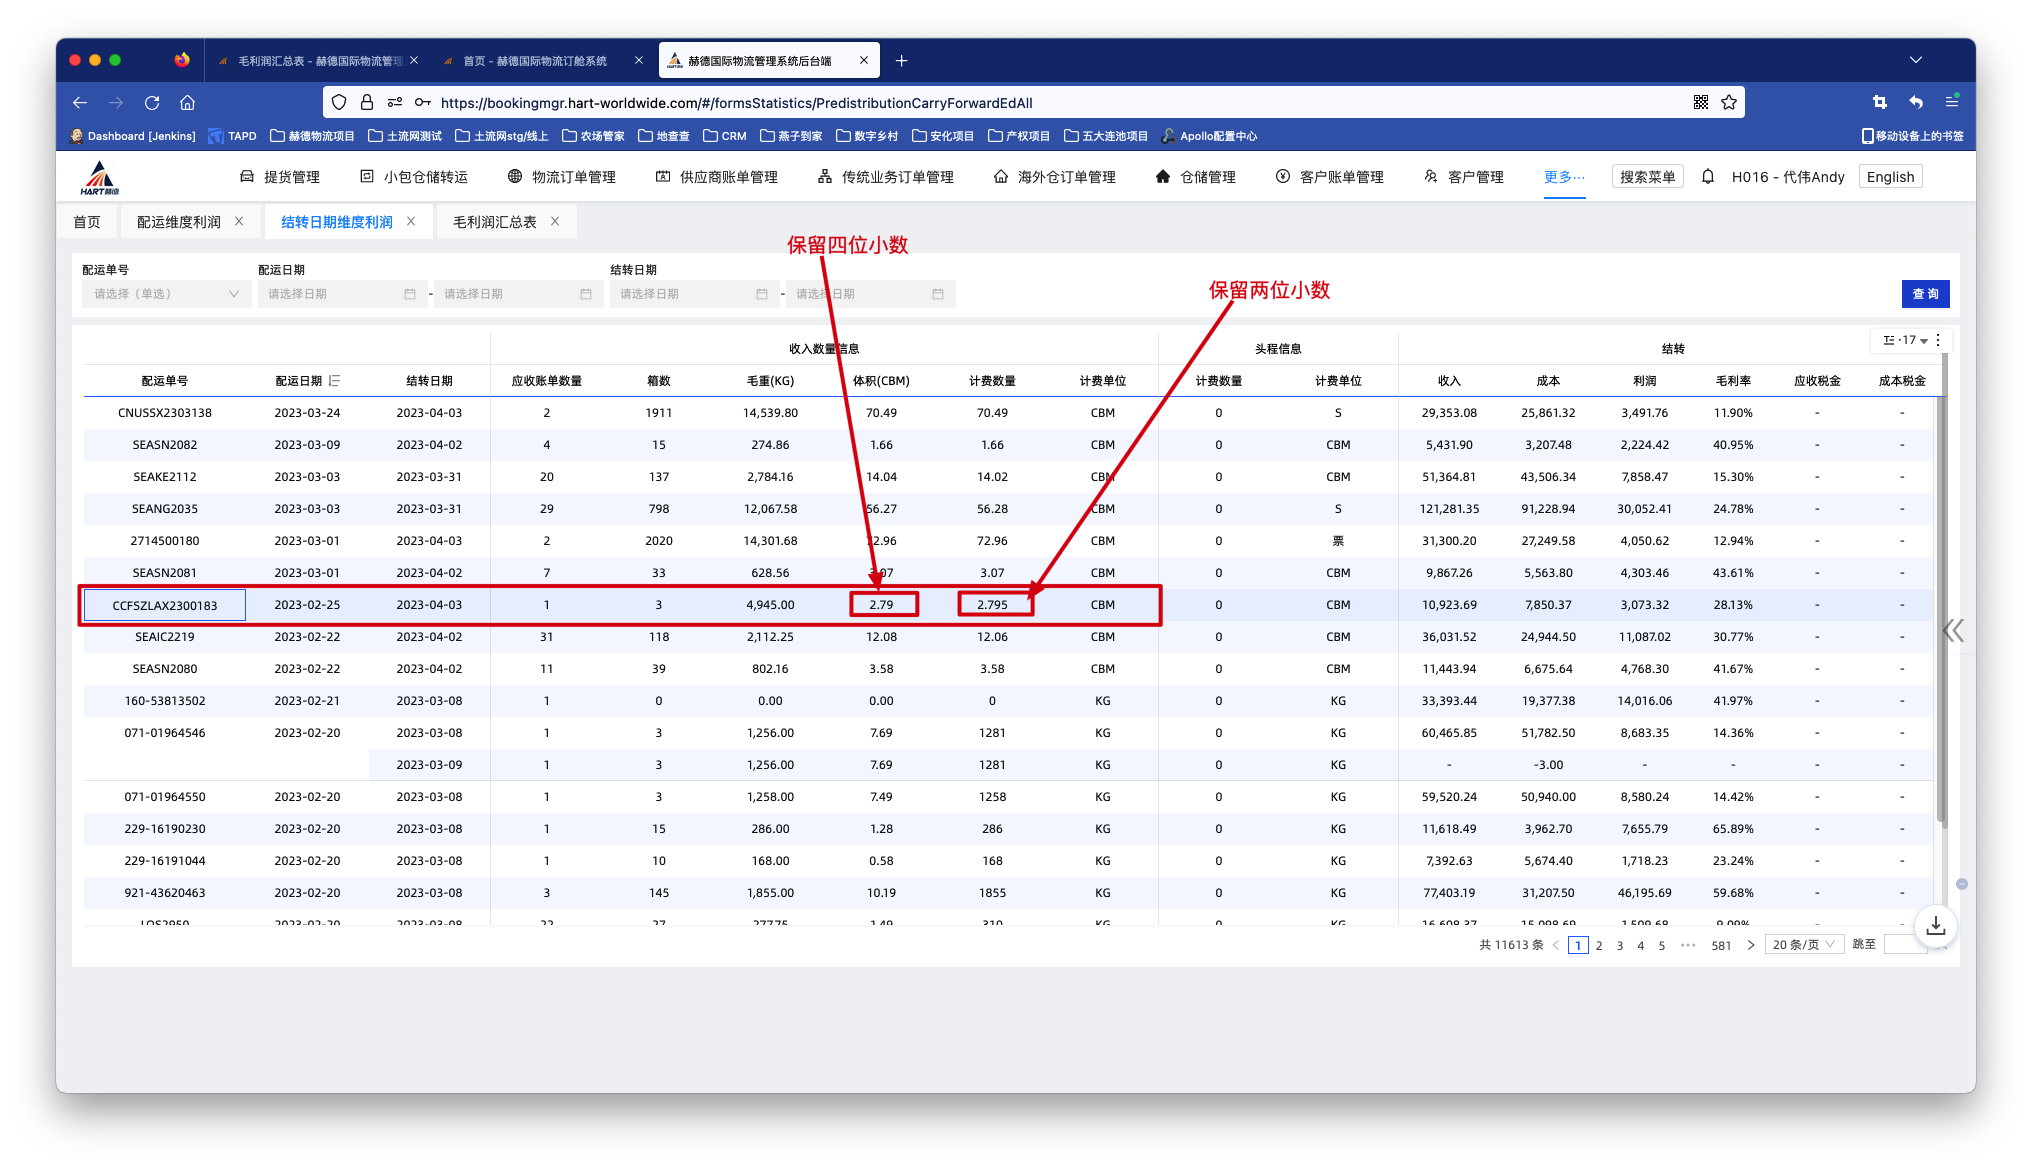
Task: Close the 配运维度利润 tab
Action: (239, 222)
